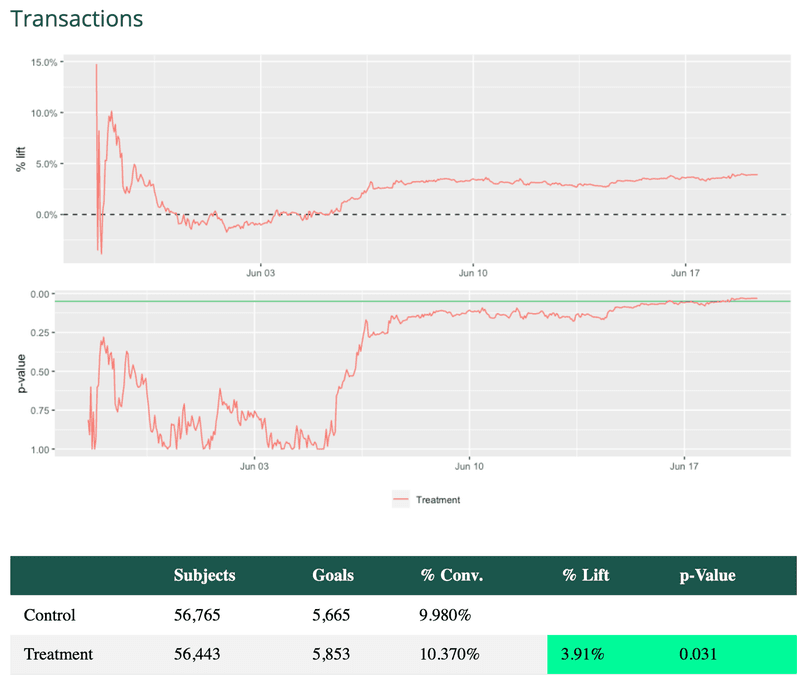Image resolution: width=800 pixels, height=679 pixels.
Task: Click the Transactions heading
Action: click(x=76, y=19)
